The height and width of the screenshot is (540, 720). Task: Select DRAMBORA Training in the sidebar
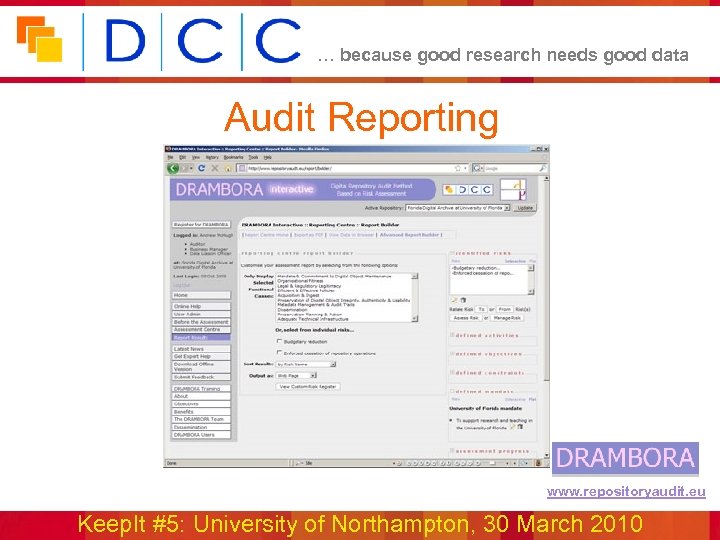201,388
